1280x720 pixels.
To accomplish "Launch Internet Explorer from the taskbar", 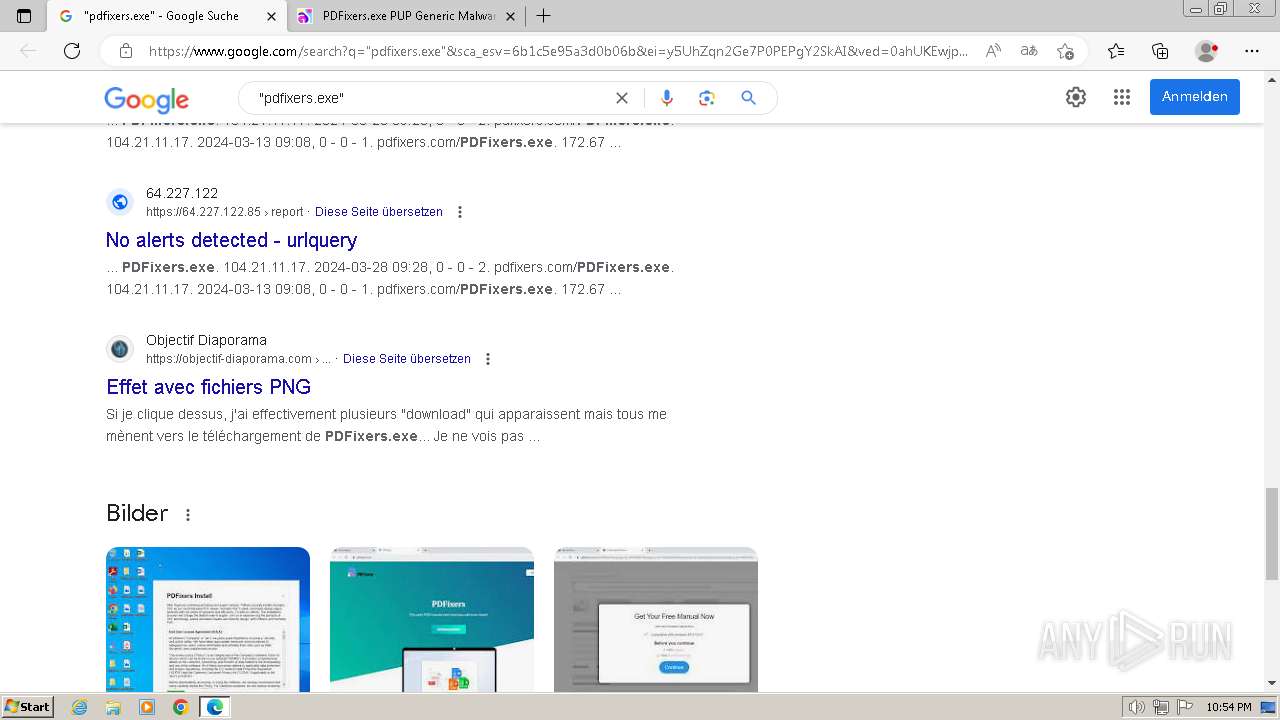I will coord(80,707).
